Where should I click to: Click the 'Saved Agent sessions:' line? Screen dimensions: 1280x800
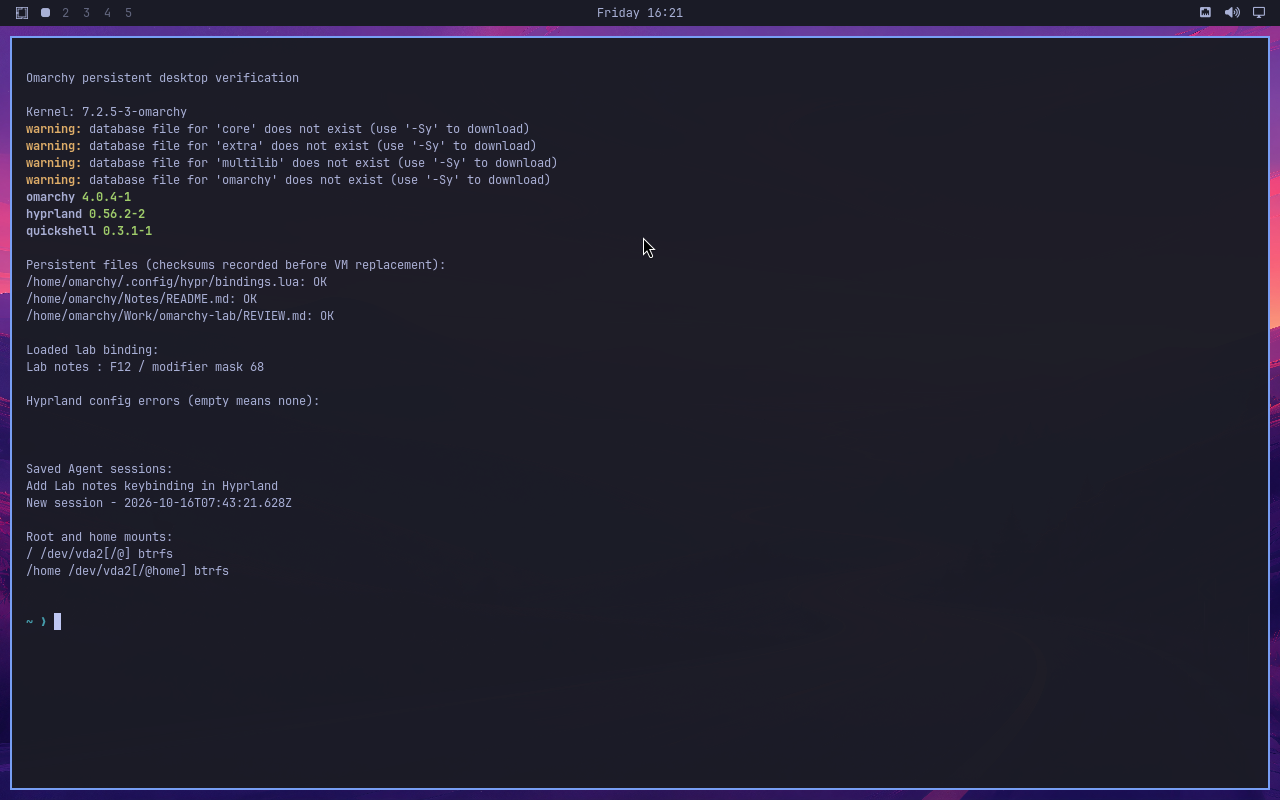(x=99, y=469)
